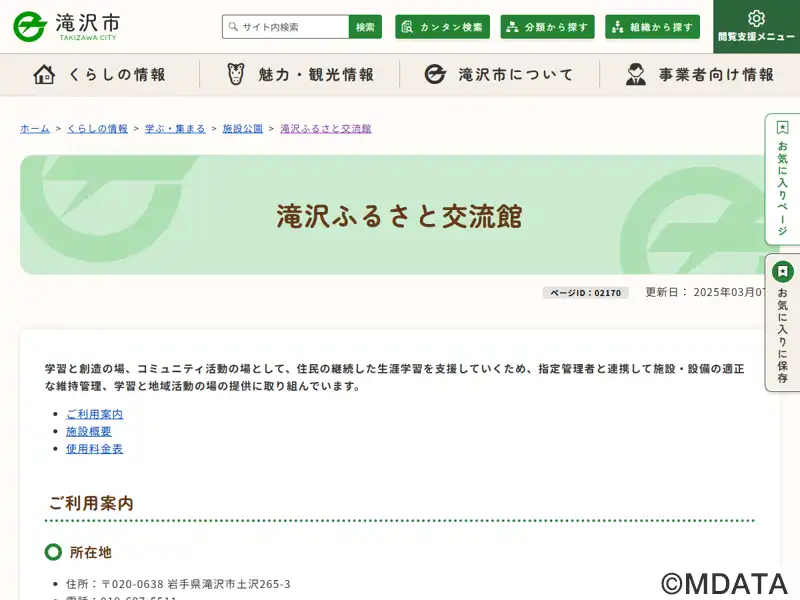Screen dimensions: 800x600
Task: Click the address line 〒020-0638
Action: pyautogui.click(x=178, y=584)
